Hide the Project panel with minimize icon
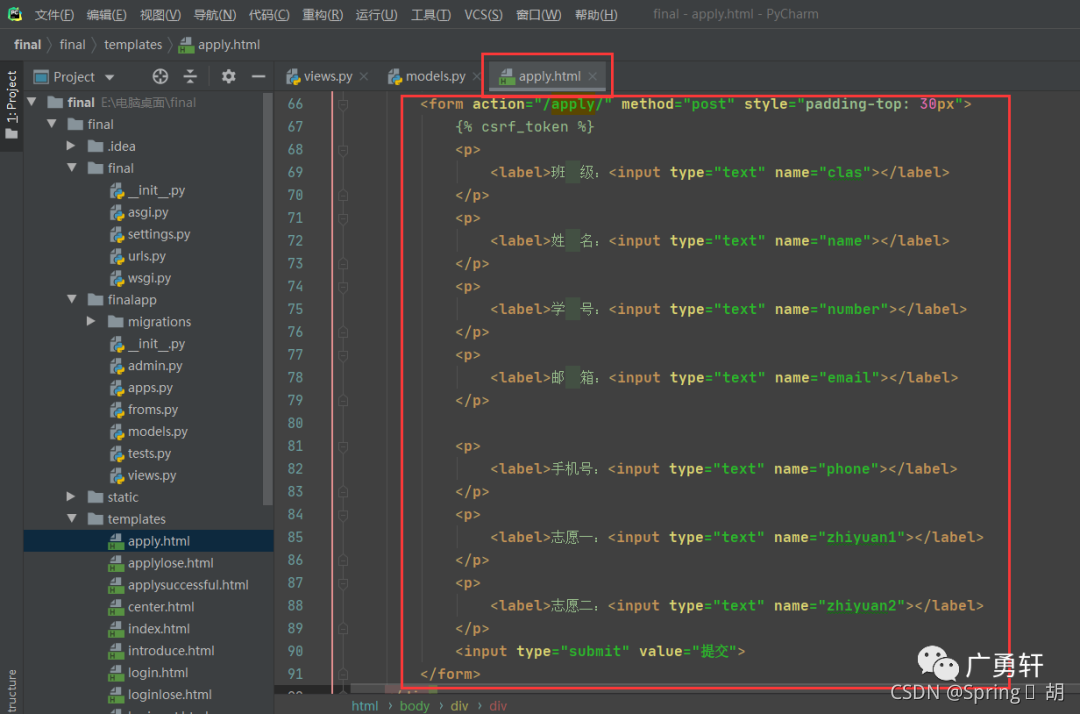 [x=258, y=77]
